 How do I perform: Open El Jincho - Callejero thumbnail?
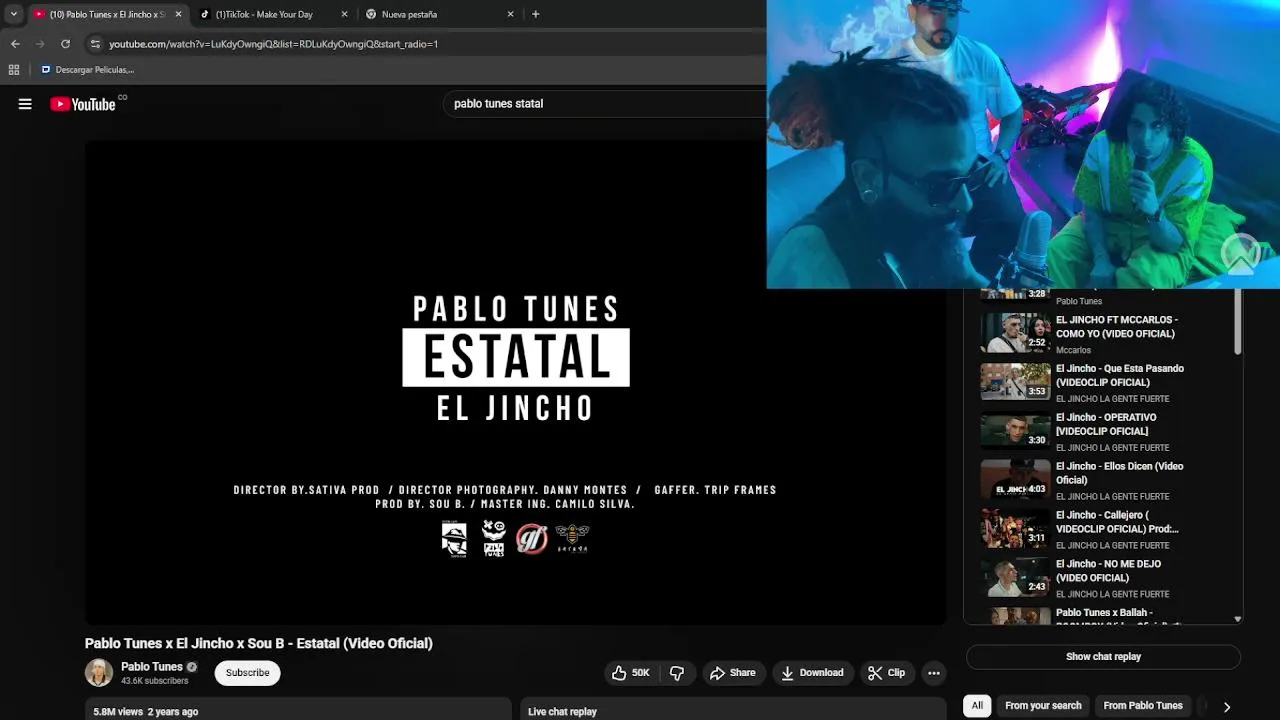[1015, 529]
